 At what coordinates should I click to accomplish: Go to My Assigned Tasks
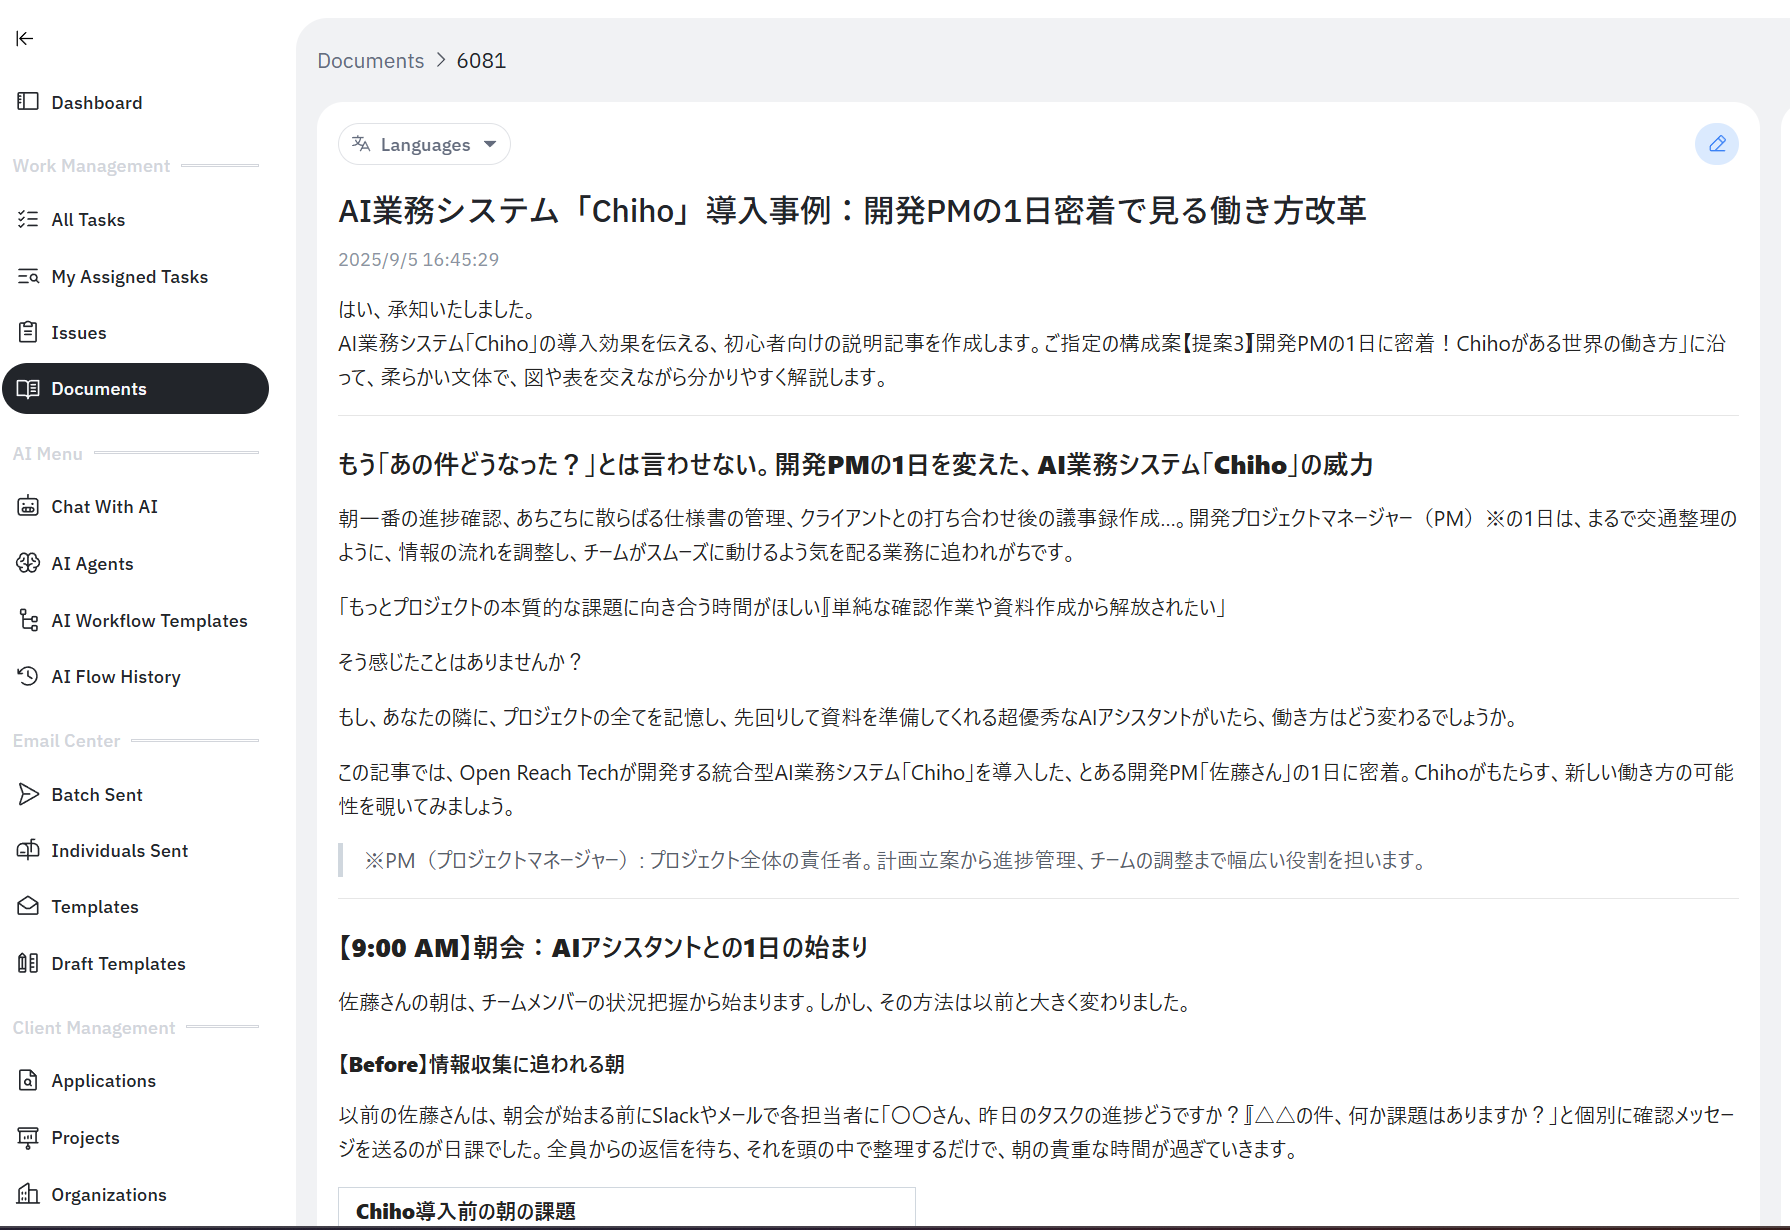point(129,277)
